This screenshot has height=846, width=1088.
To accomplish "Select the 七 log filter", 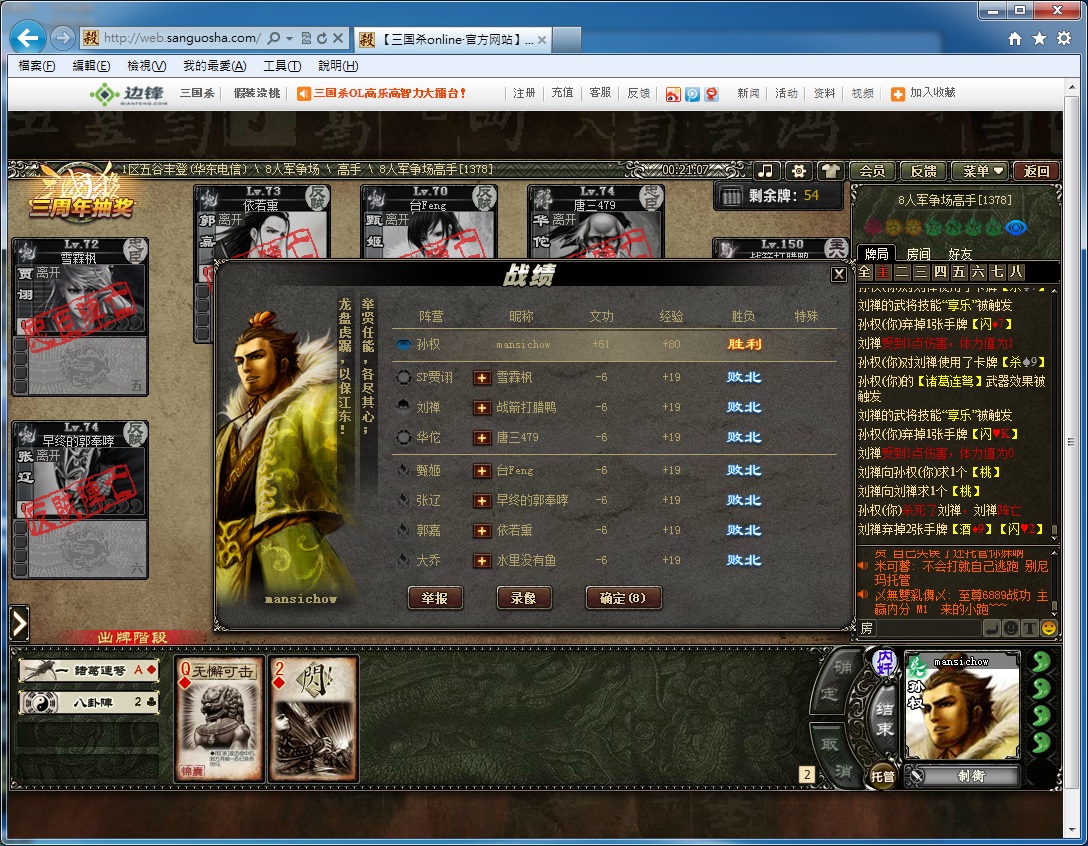I will tap(996, 272).
